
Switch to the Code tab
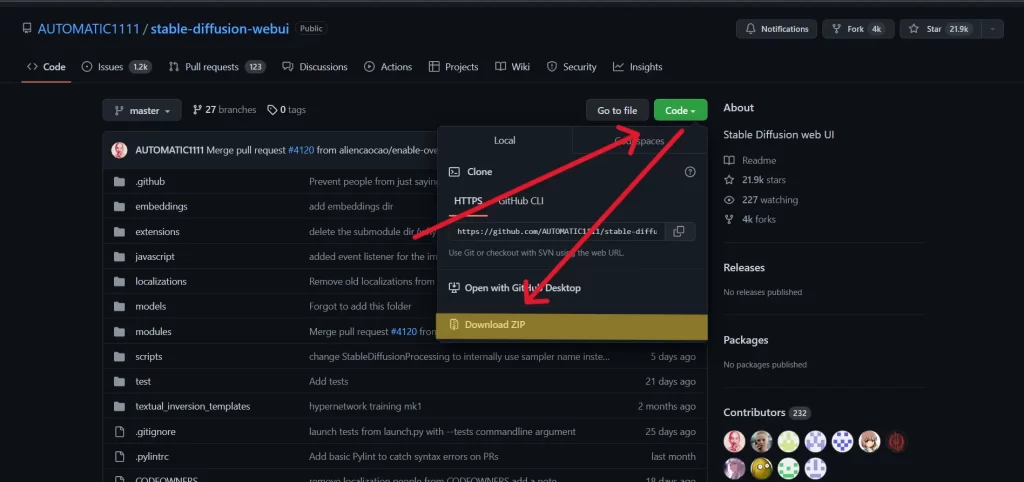[x=46, y=67]
